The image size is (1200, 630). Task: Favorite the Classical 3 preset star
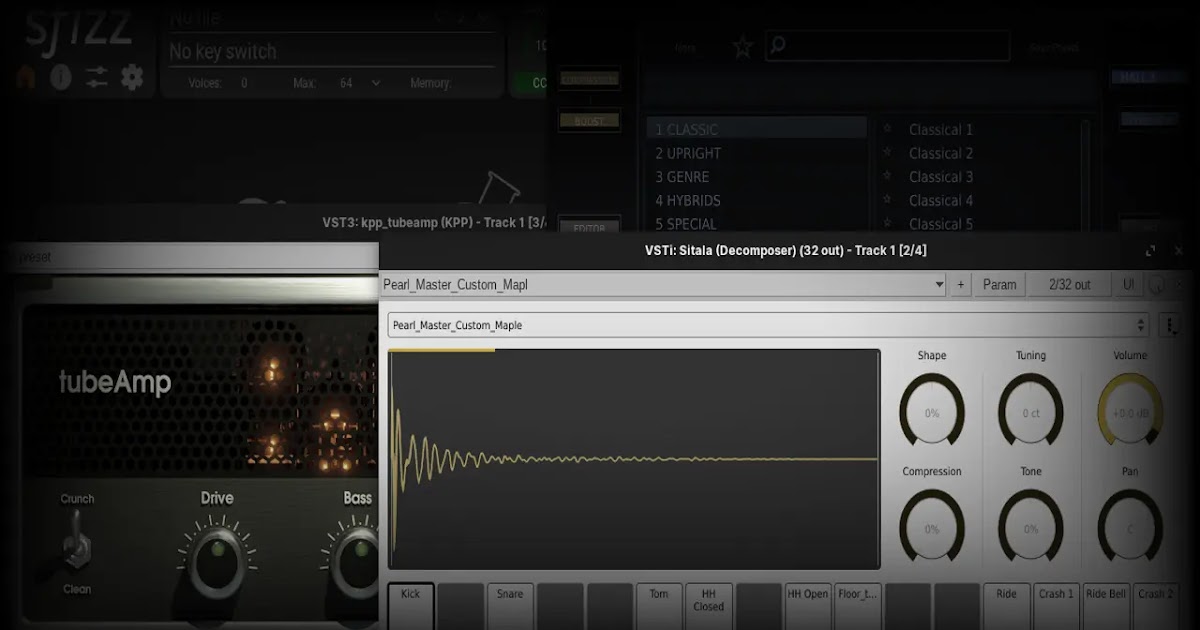click(x=887, y=177)
